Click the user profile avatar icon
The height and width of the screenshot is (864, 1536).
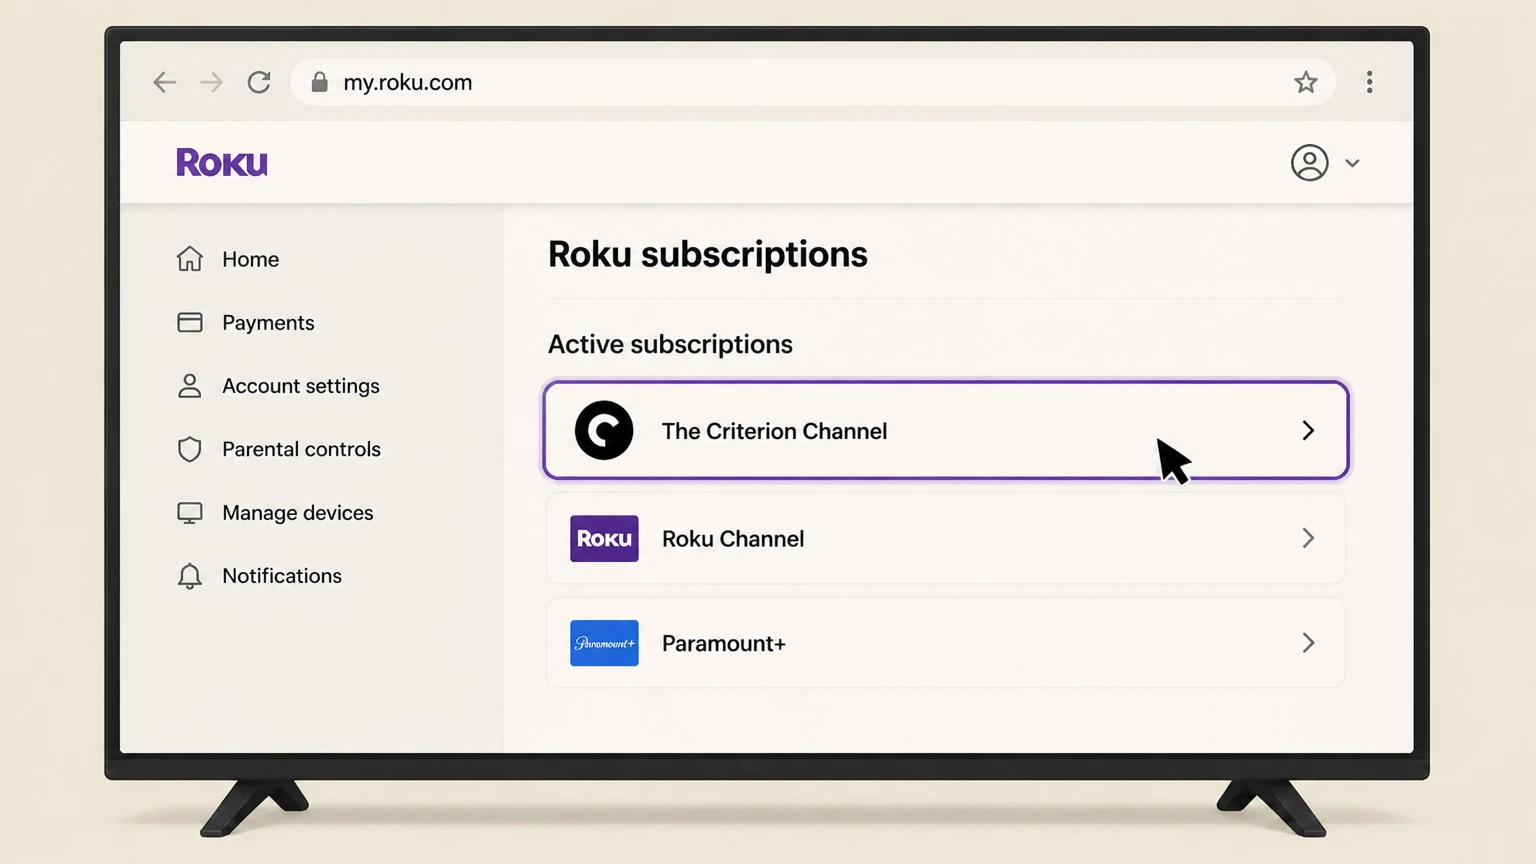pyautogui.click(x=1309, y=162)
